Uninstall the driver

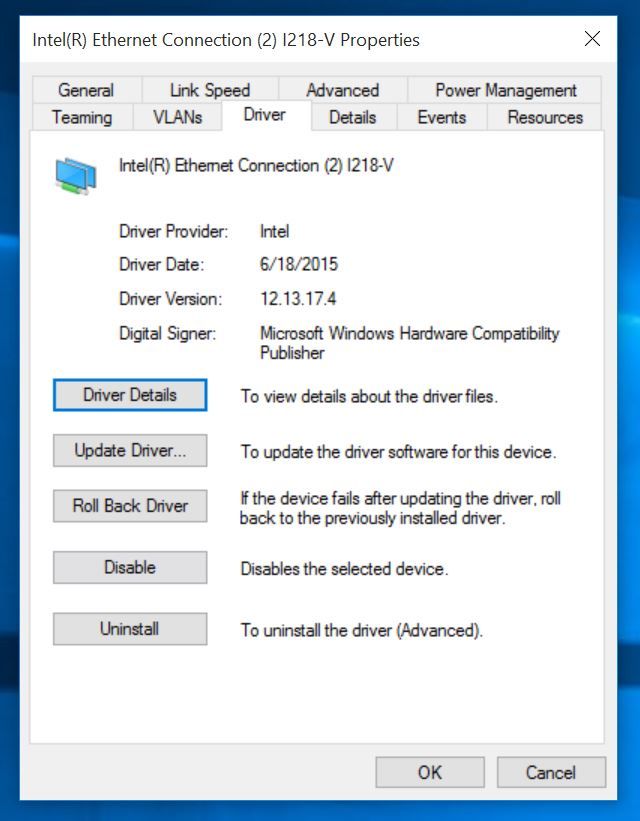(130, 628)
